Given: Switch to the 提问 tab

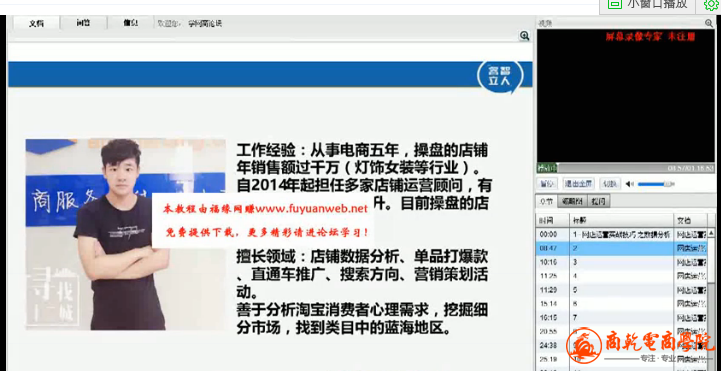Looking at the screenshot, I should [x=599, y=201].
